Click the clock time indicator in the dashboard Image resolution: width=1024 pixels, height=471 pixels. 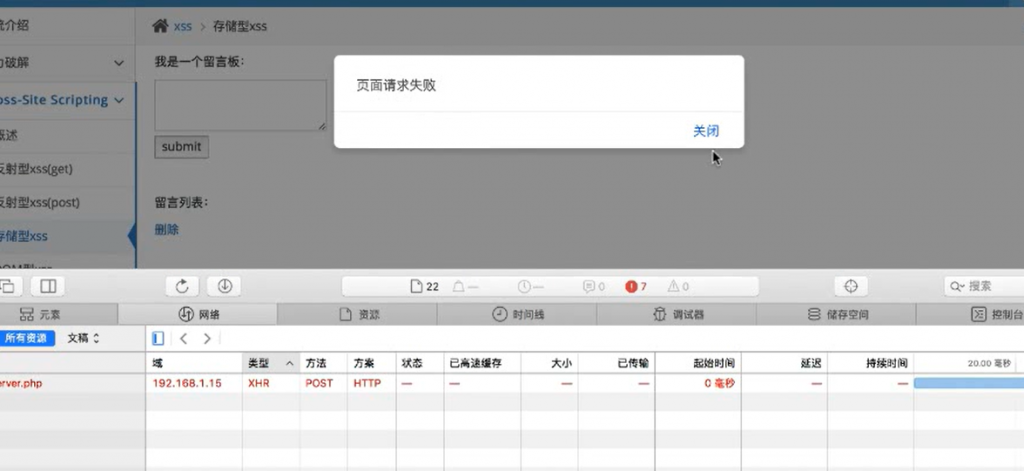[530, 286]
